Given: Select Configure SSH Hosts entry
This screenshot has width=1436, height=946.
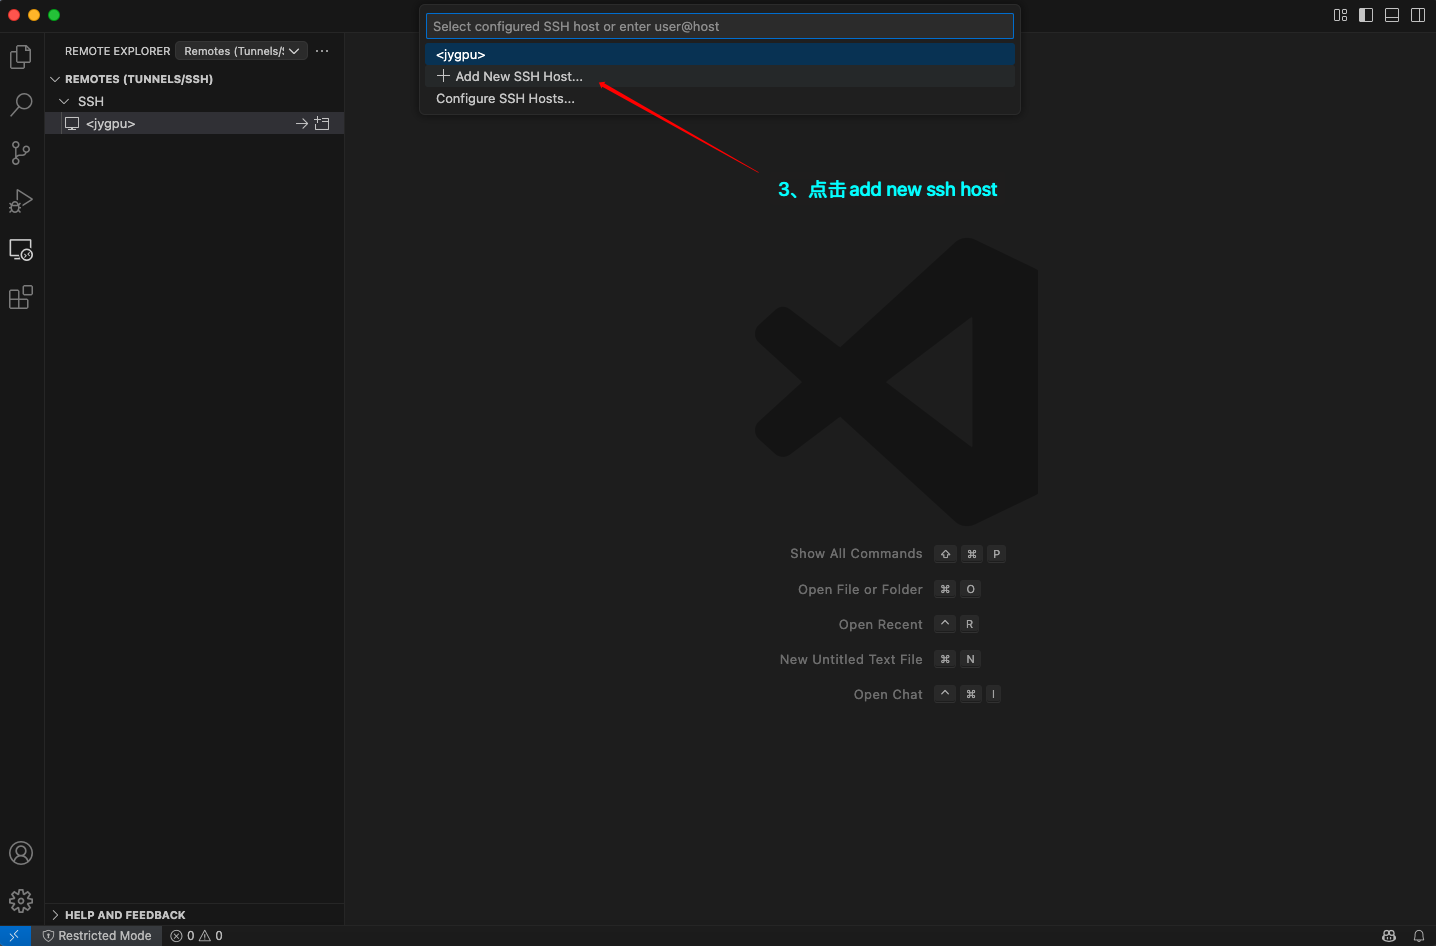Looking at the screenshot, I should (x=505, y=99).
